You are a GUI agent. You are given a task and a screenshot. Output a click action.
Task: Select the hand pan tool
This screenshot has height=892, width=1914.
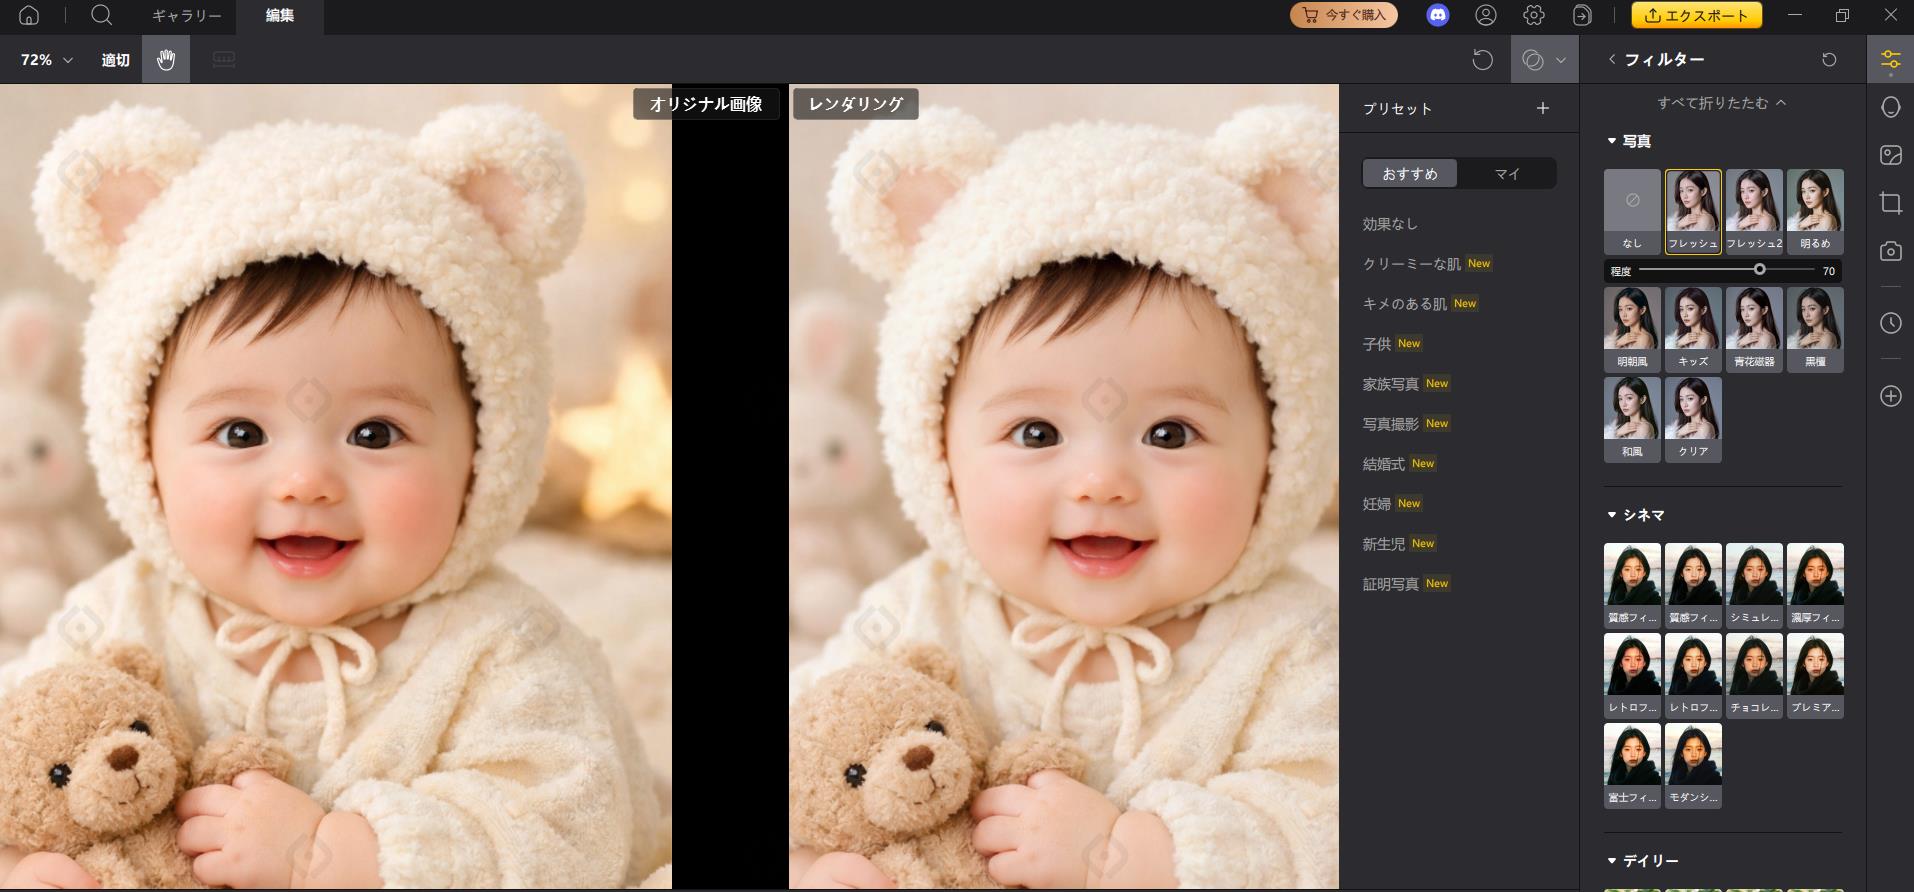coord(166,60)
